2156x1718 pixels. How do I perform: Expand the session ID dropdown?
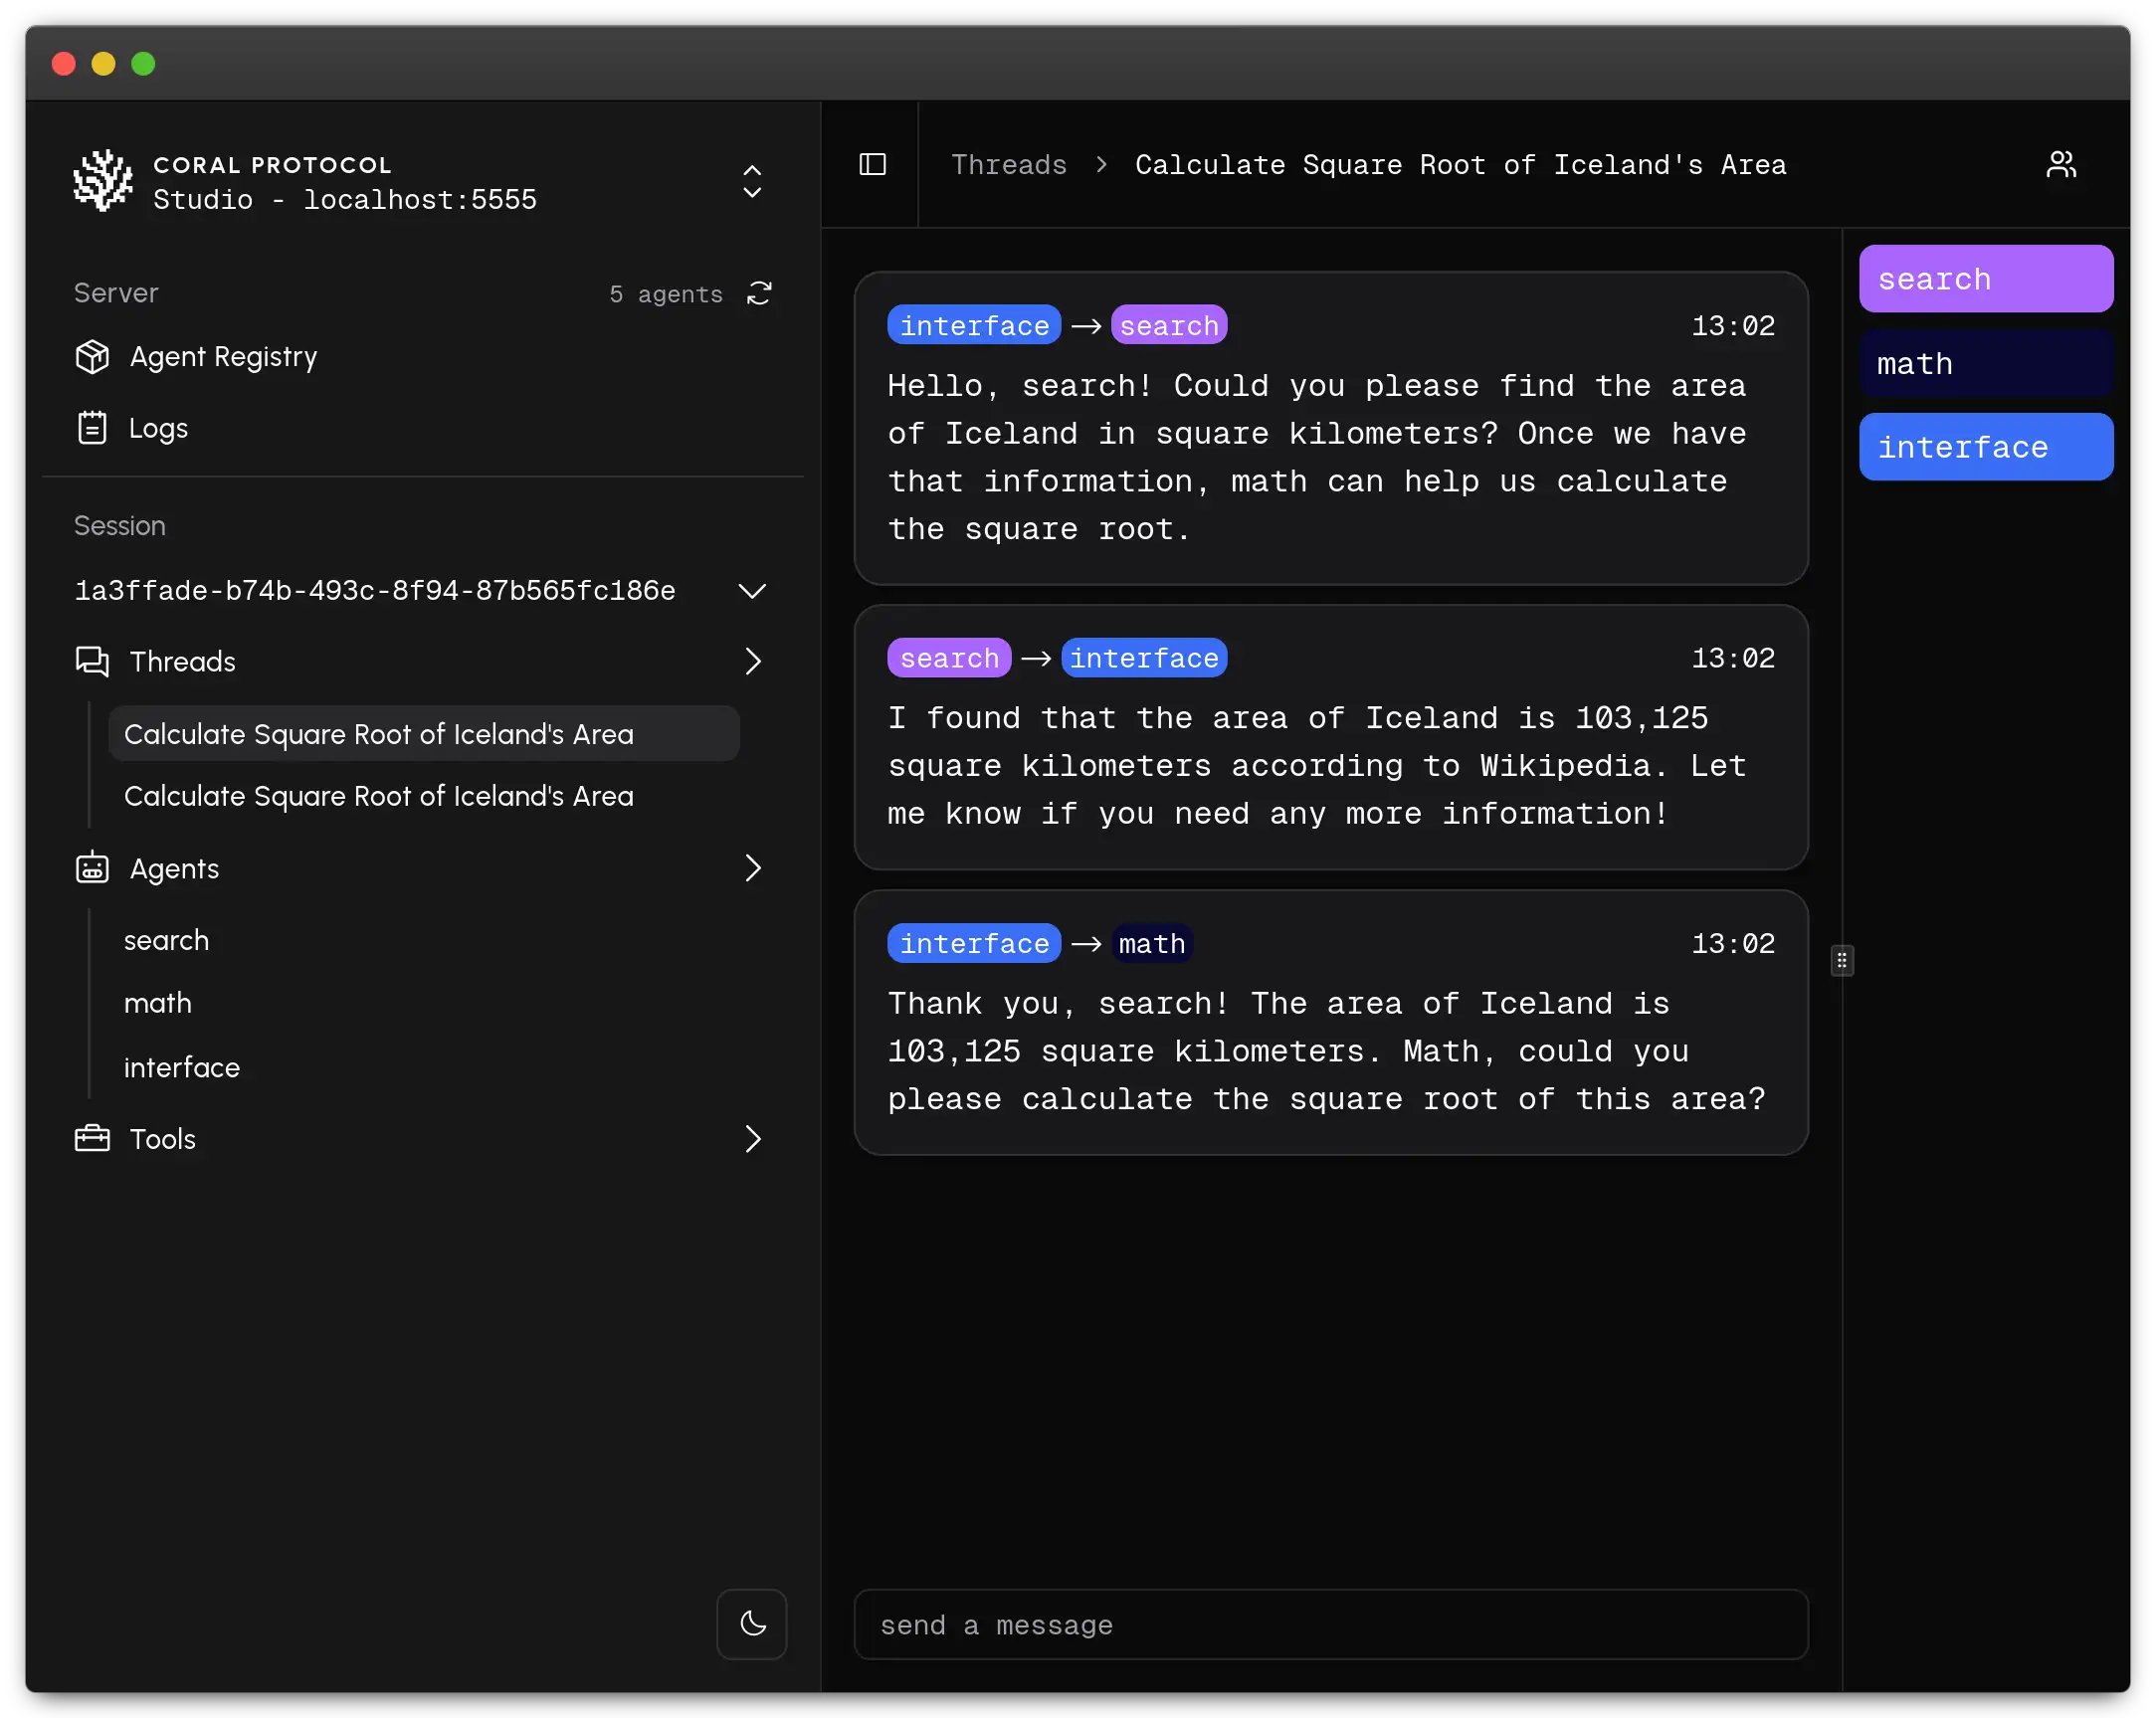(752, 590)
